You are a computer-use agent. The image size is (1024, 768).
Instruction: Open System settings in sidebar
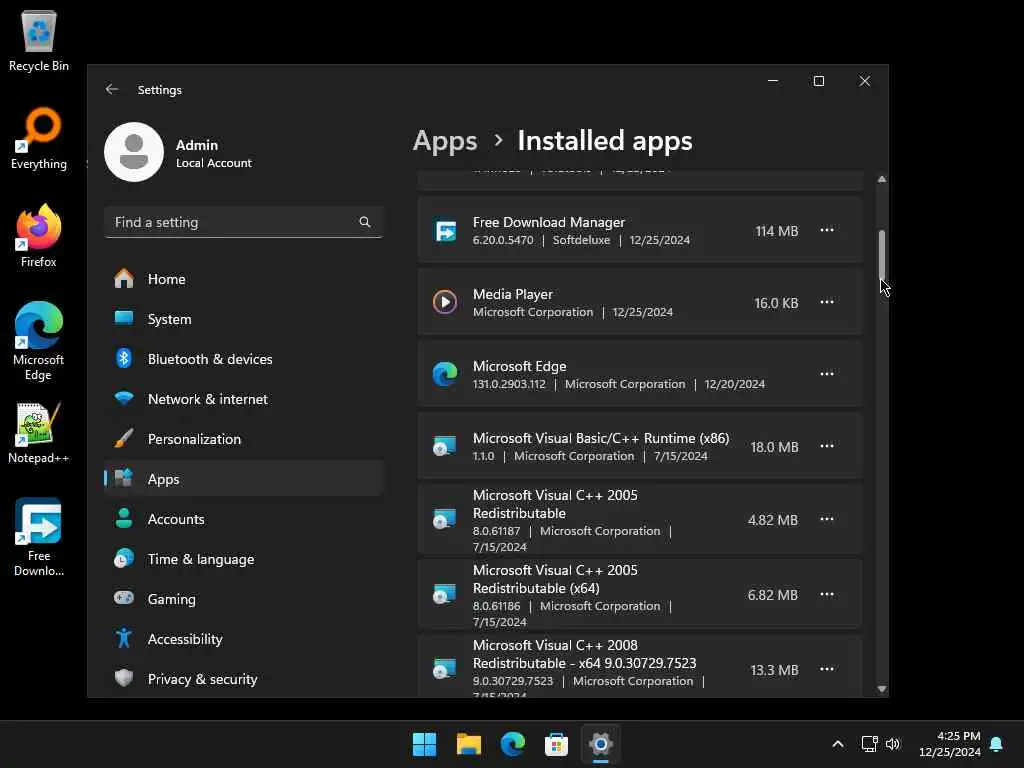click(243, 319)
